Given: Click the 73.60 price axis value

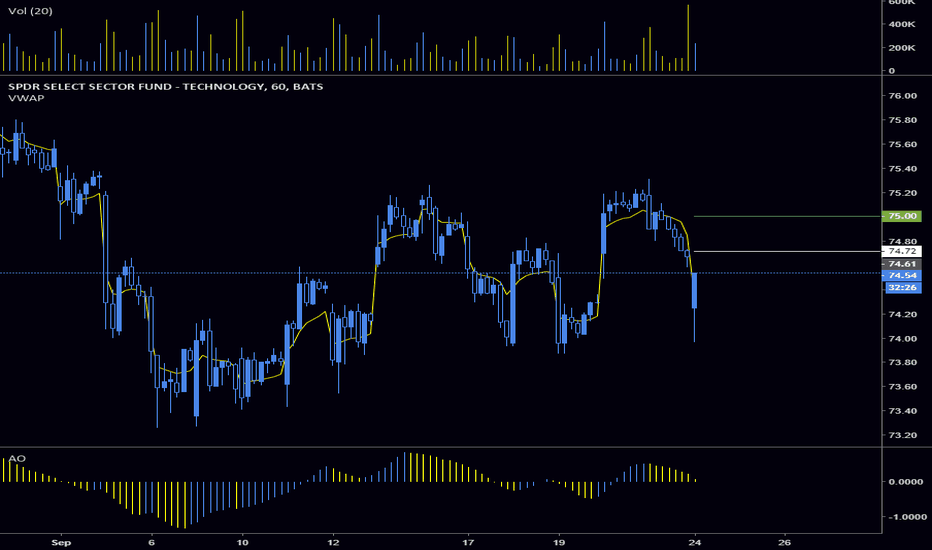Looking at the screenshot, I should [x=902, y=387].
